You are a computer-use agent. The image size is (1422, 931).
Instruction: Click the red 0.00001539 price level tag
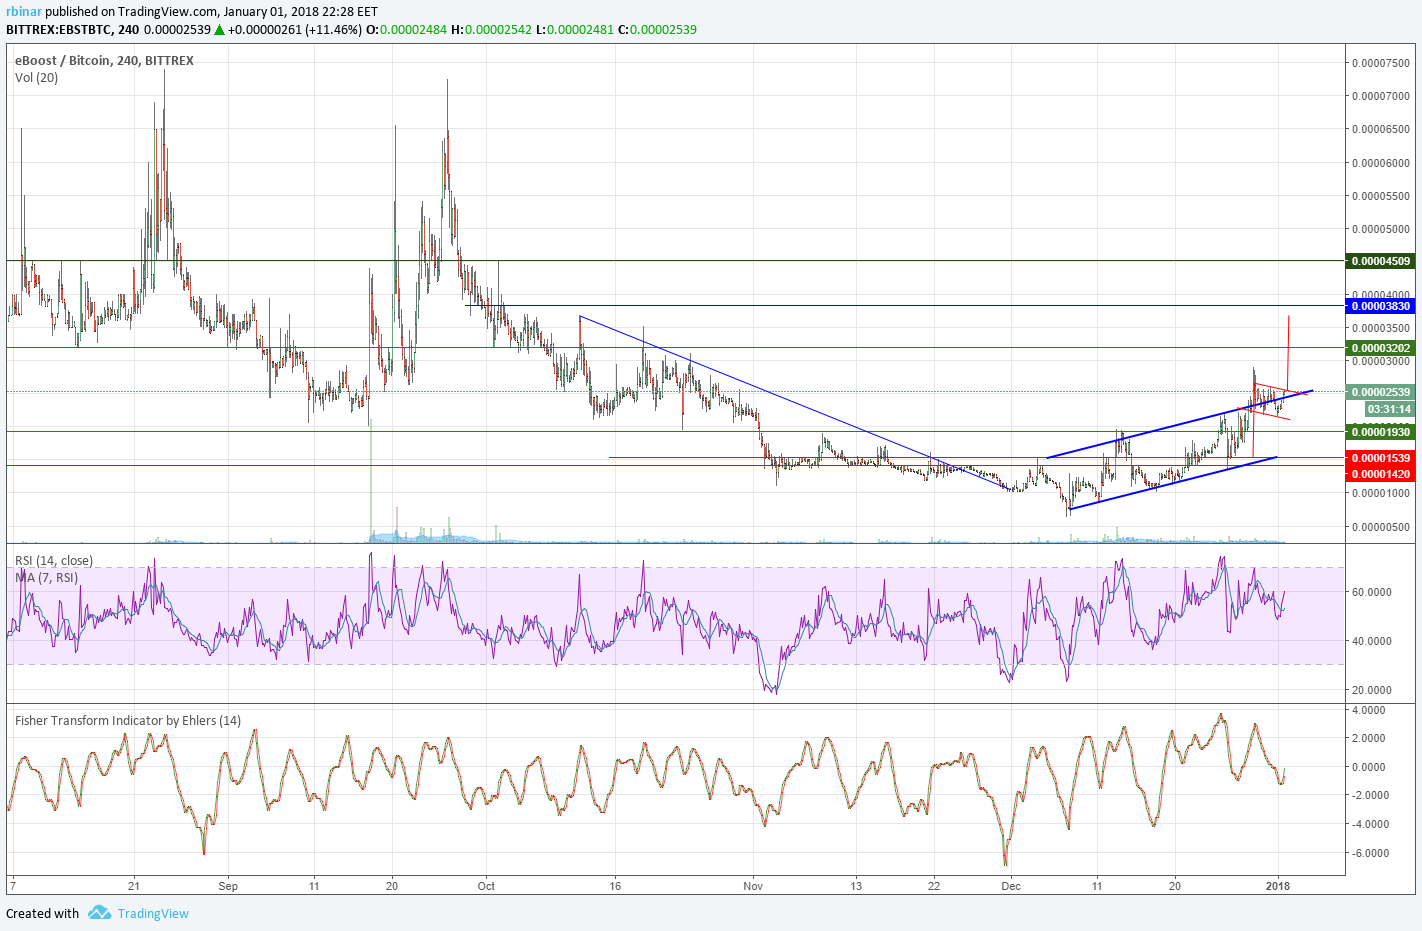1381,458
